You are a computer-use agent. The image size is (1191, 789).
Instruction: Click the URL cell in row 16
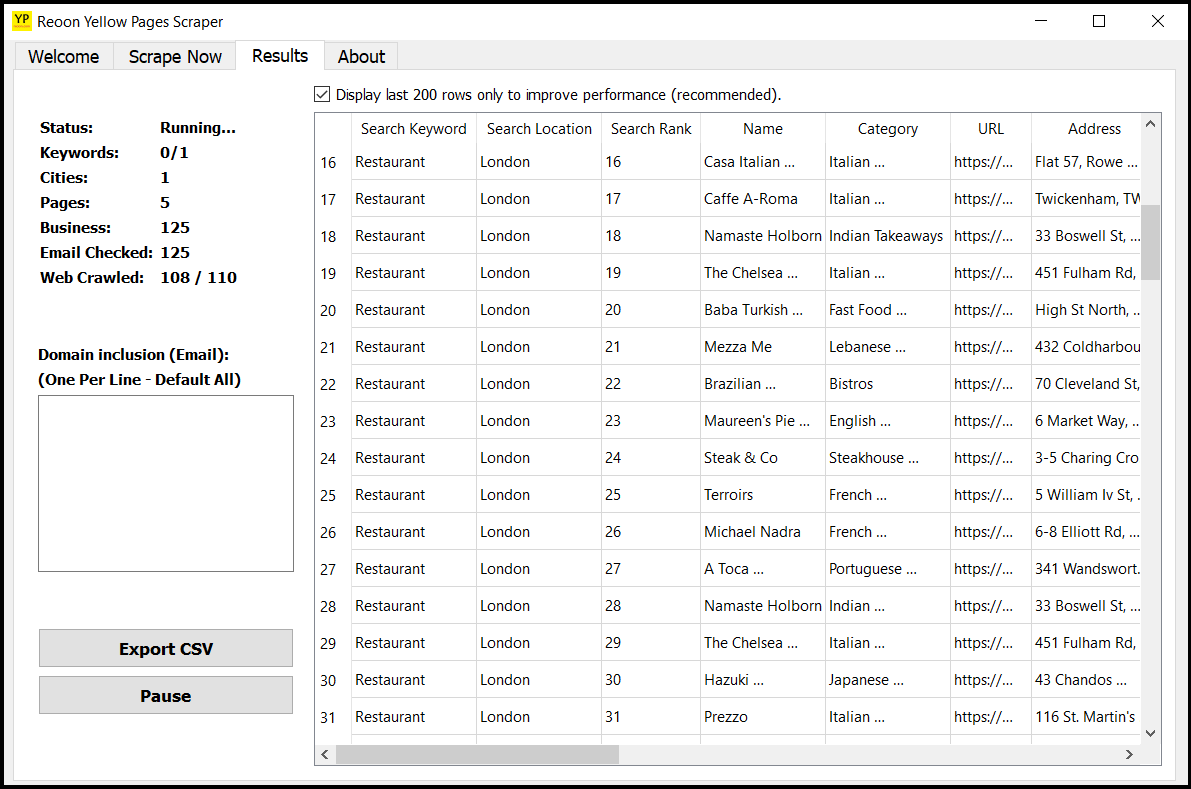(990, 162)
